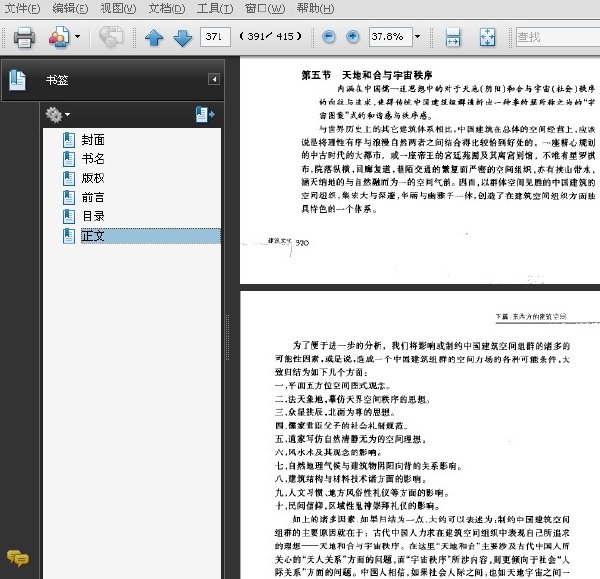
Task: Open the 视图(V) menu
Action: pos(118,8)
